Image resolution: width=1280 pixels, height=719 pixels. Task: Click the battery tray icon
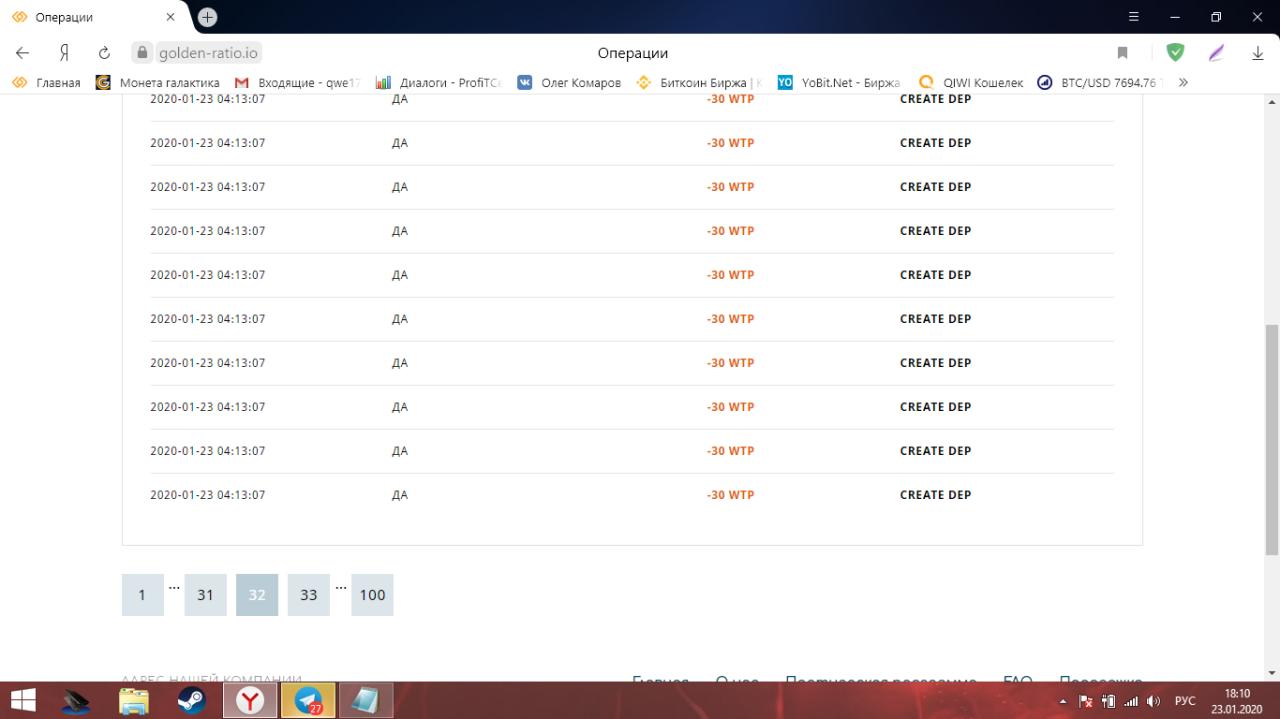tap(1109, 702)
